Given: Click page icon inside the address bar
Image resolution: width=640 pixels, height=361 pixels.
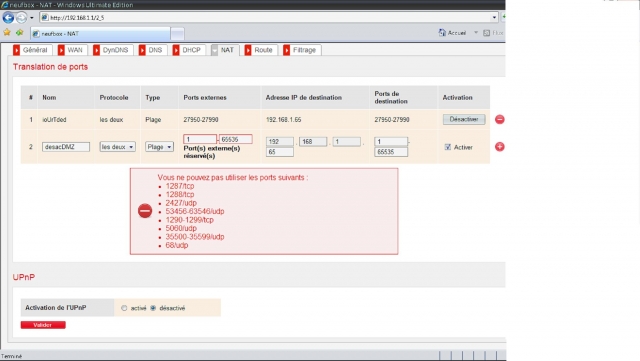Looking at the screenshot, I should tap(45, 18).
